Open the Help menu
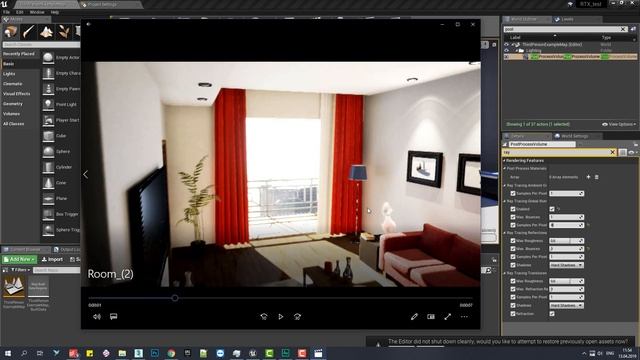The image size is (640, 360). (55, 12)
